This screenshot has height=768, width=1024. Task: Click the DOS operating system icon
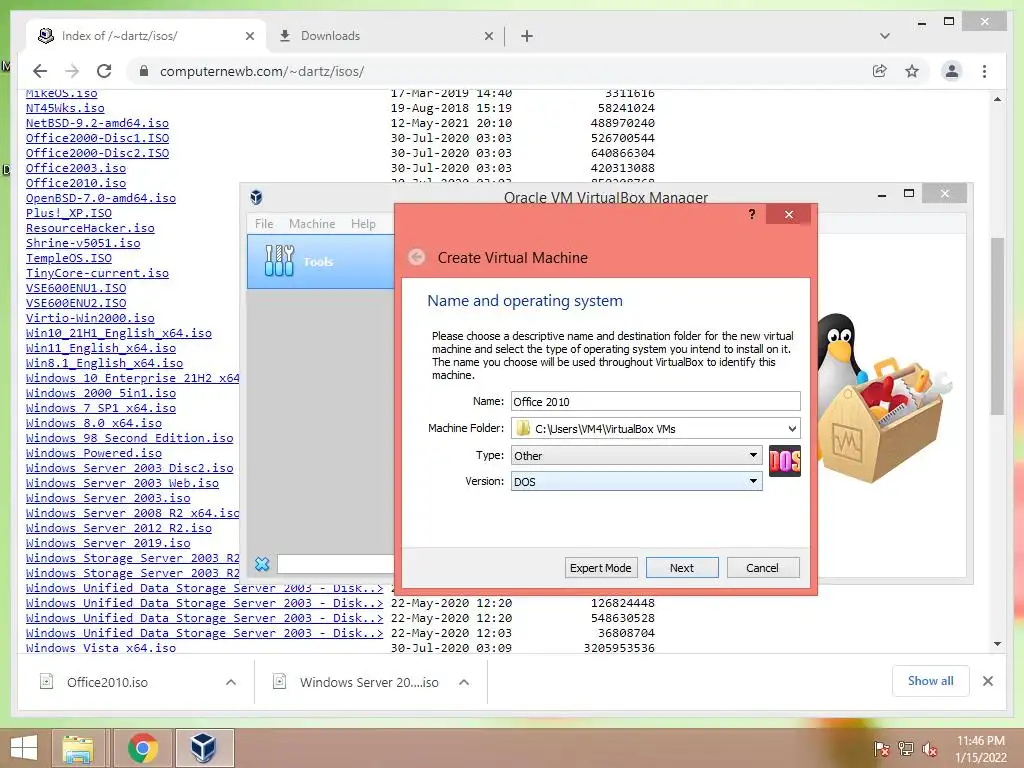784,461
